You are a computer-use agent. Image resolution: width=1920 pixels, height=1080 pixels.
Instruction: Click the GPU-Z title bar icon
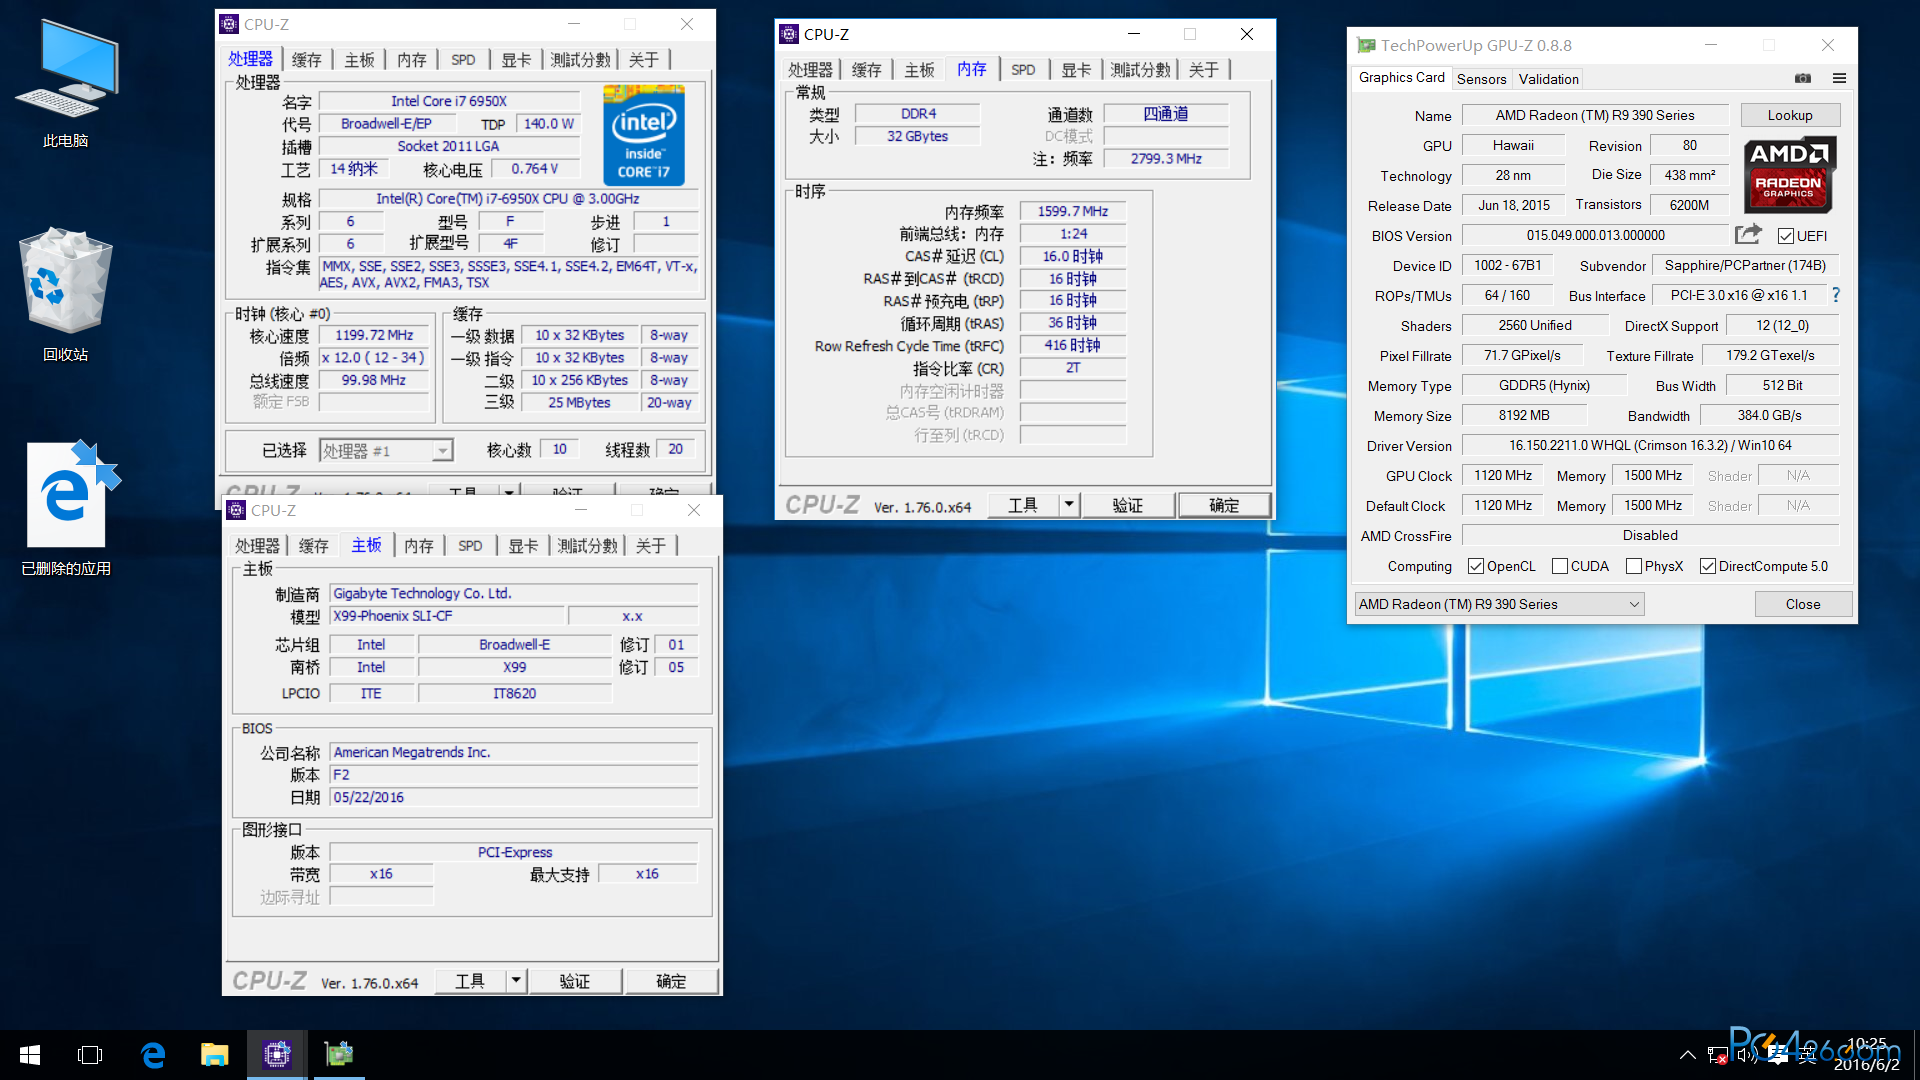[1366, 45]
